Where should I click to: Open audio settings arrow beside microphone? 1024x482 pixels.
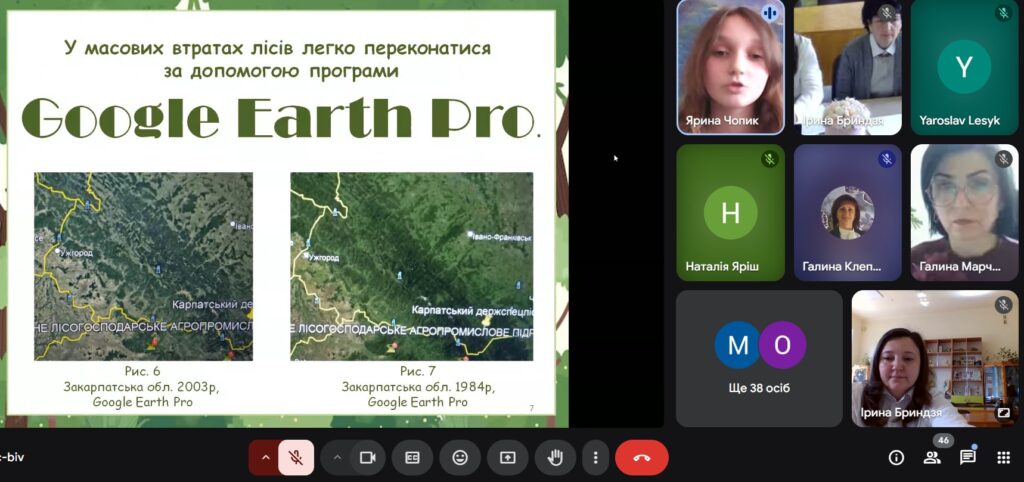click(265, 457)
